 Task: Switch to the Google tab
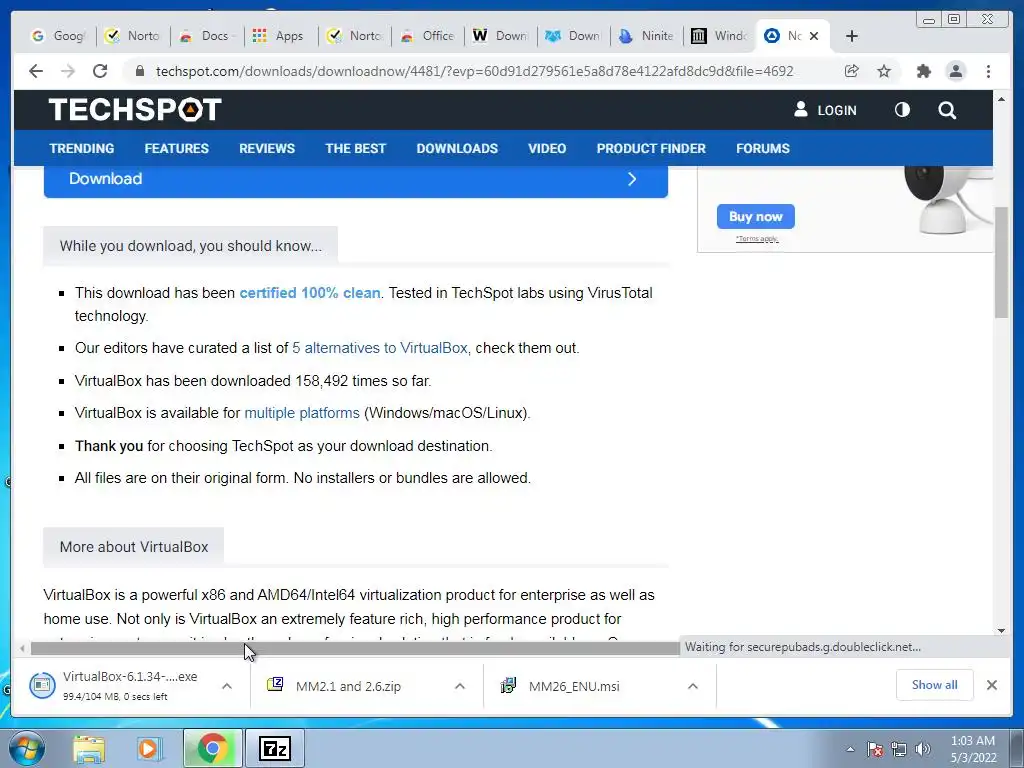(x=59, y=36)
